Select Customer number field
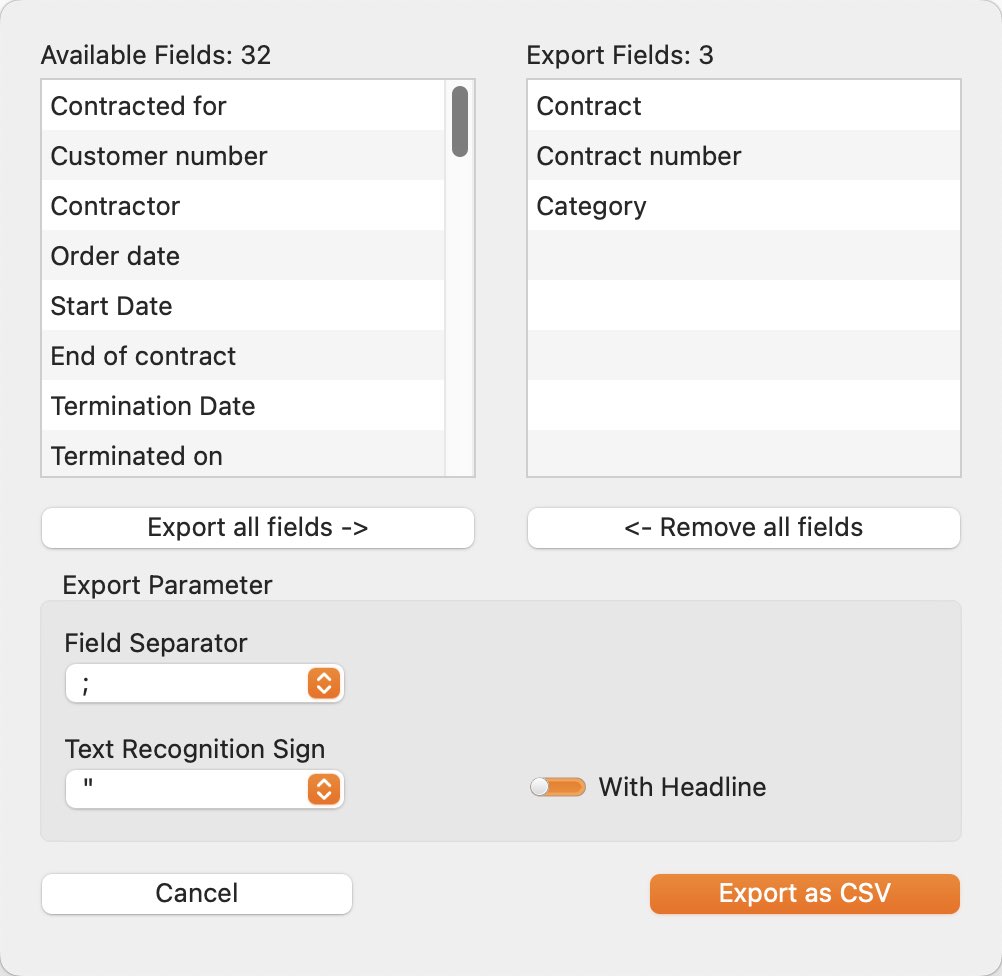This screenshot has height=976, width=1002. 243,155
